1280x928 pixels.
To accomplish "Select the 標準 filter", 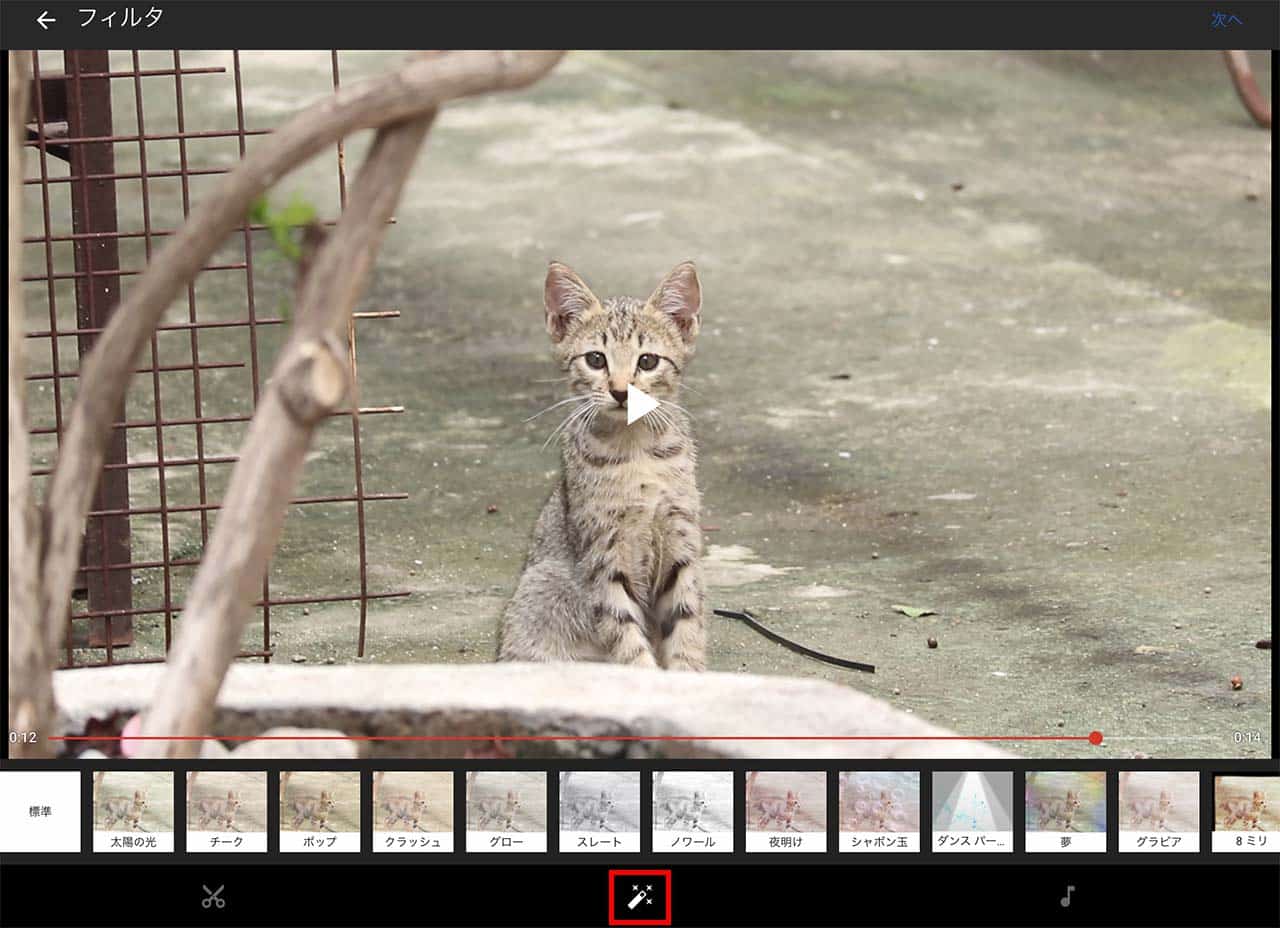I will pos(40,811).
